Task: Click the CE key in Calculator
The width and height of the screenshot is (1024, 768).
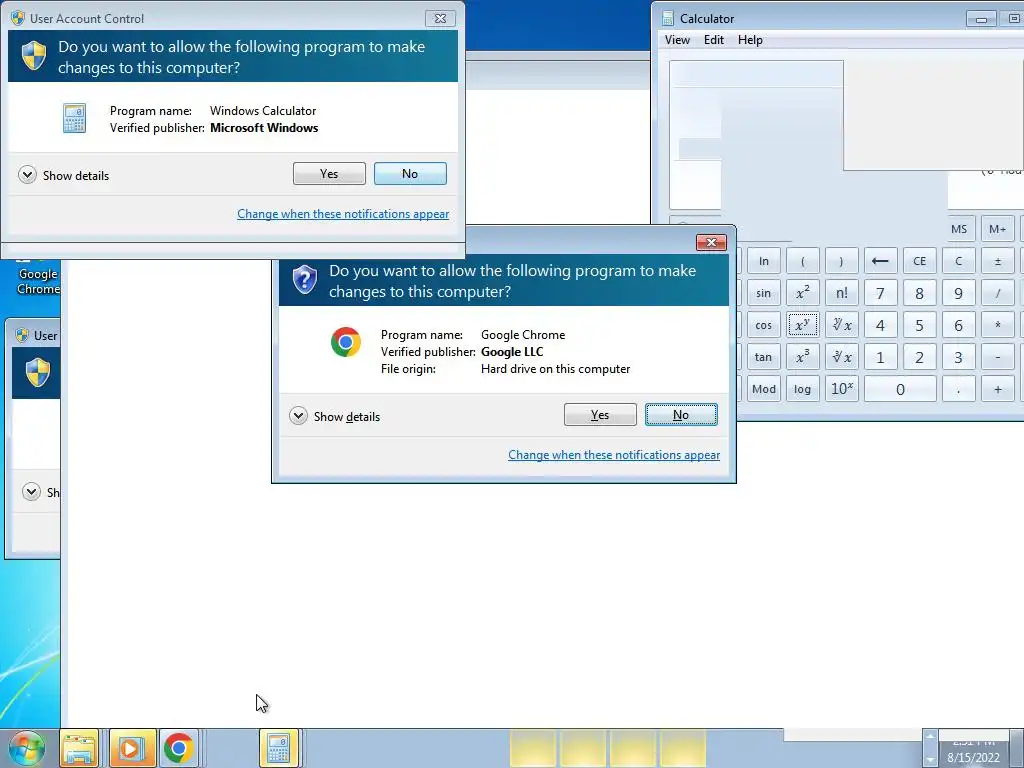Action: [x=920, y=261]
